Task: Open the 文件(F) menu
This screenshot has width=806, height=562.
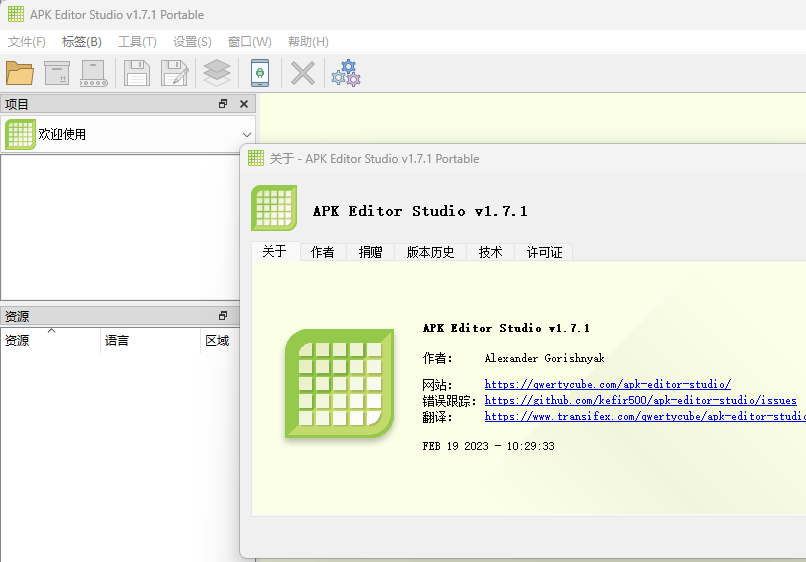Action: pos(27,42)
